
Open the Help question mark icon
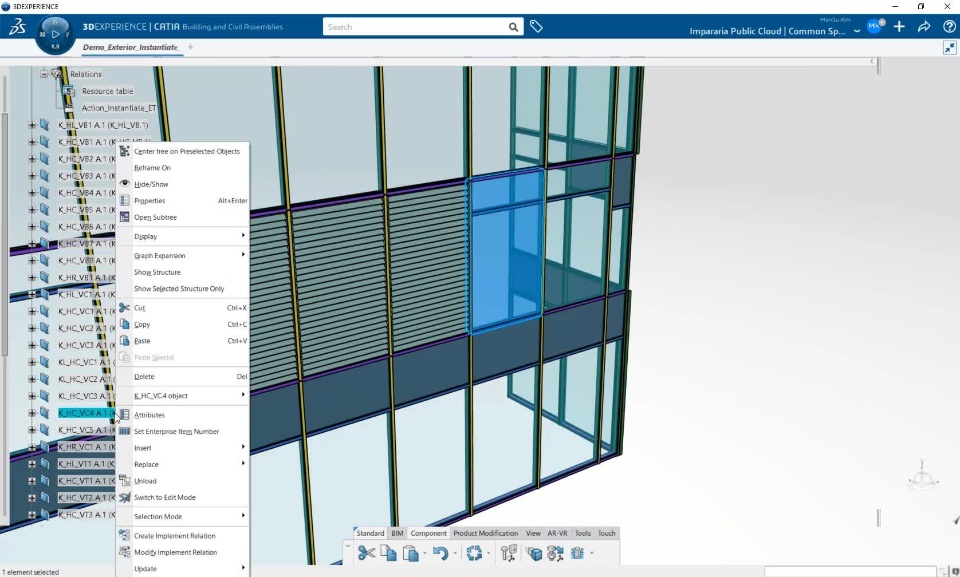pos(949,26)
